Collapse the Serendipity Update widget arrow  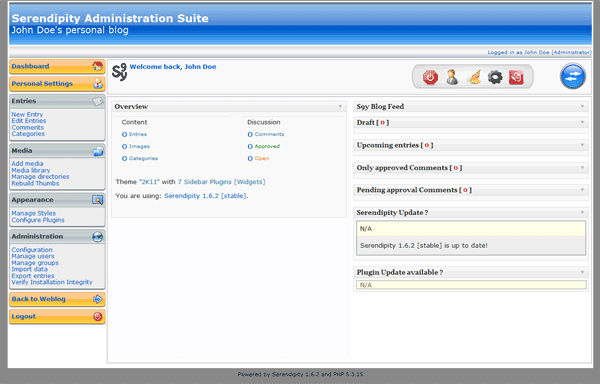[x=582, y=212]
